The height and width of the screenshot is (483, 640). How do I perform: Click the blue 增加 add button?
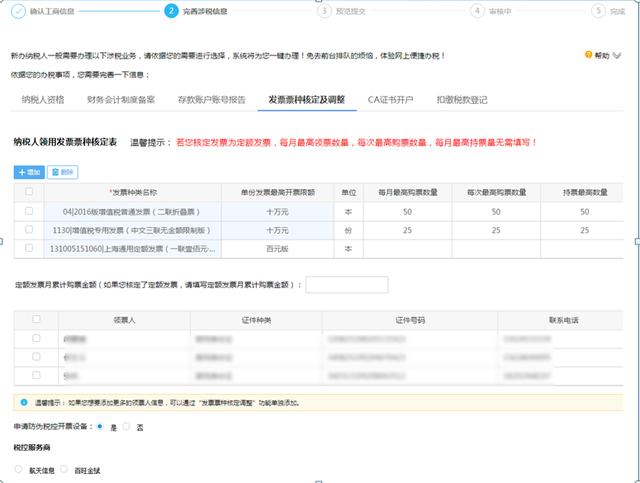coord(29,172)
